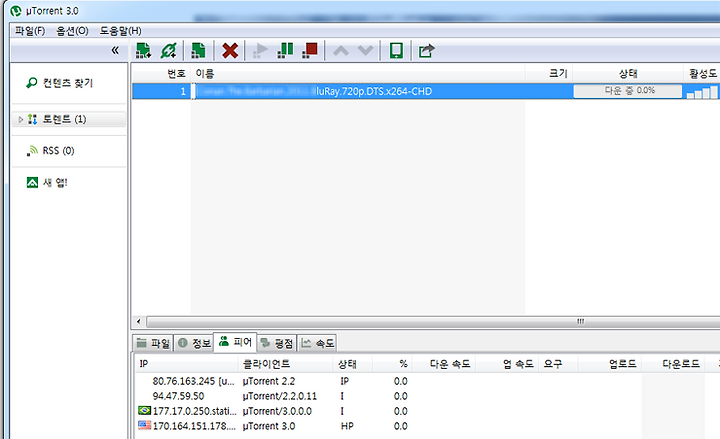Click the IP status cell of first peer

click(x=344, y=381)
